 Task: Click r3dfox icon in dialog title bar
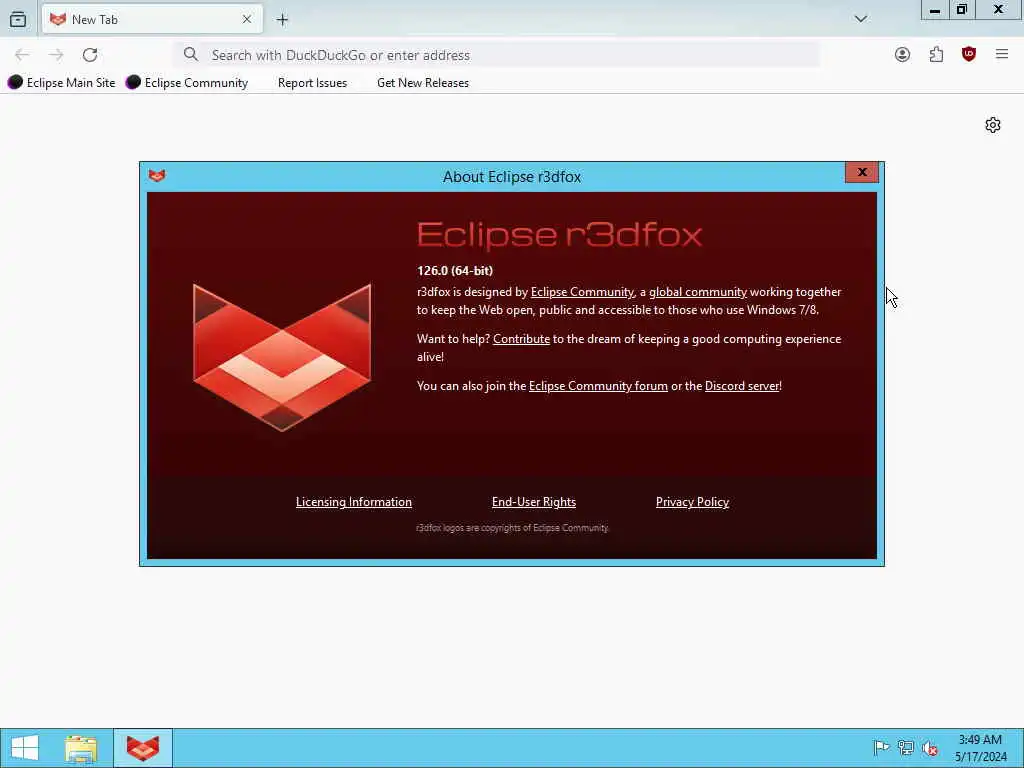coord(157,176)
